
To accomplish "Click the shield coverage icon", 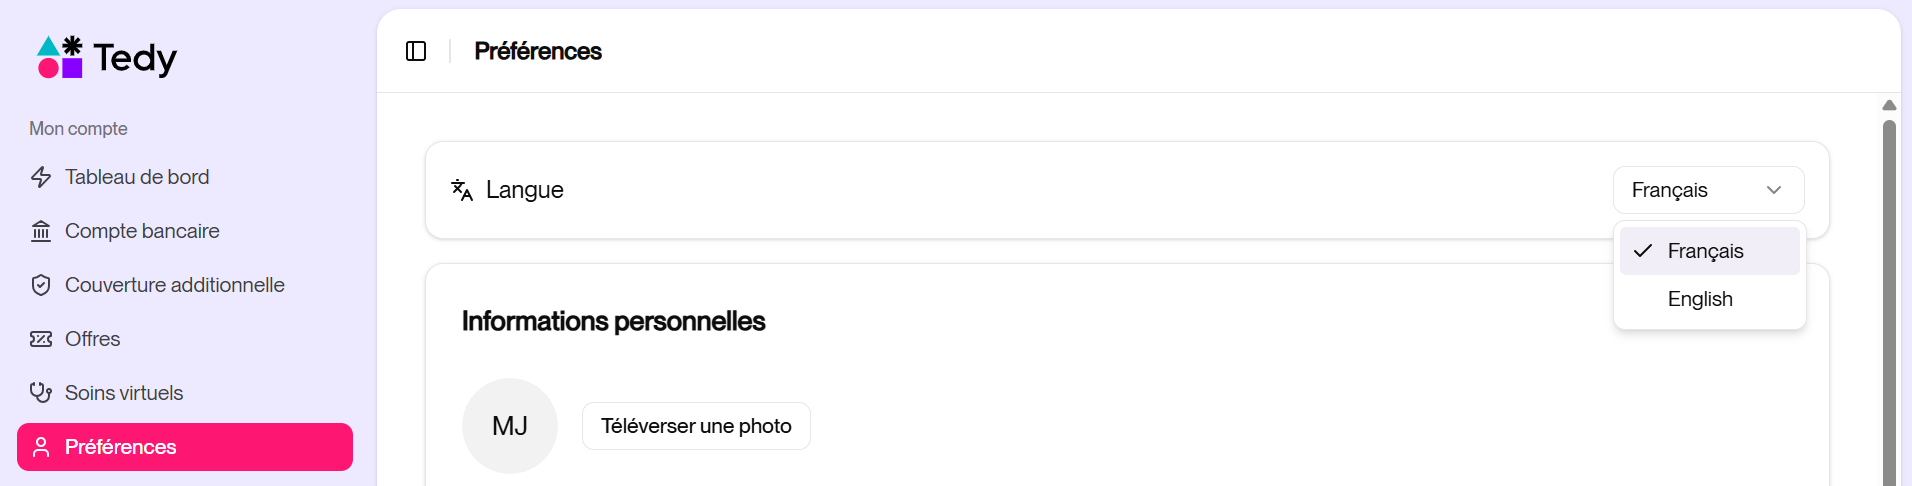I will tap(41, 285).
